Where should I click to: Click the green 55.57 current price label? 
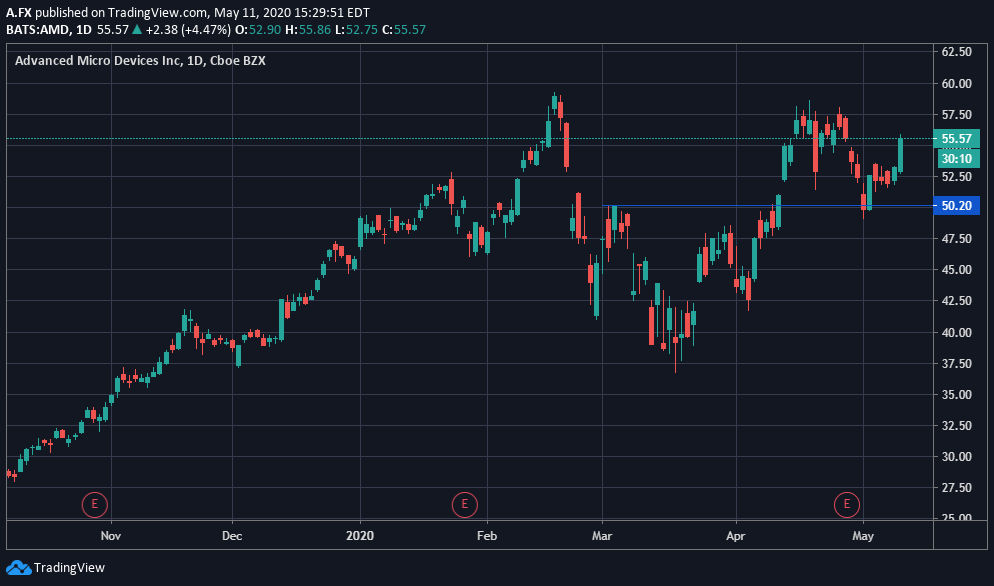(957, 138)
